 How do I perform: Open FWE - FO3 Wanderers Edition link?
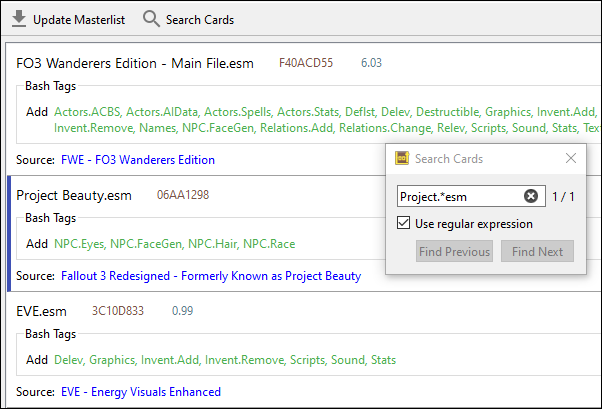point(138,160)
